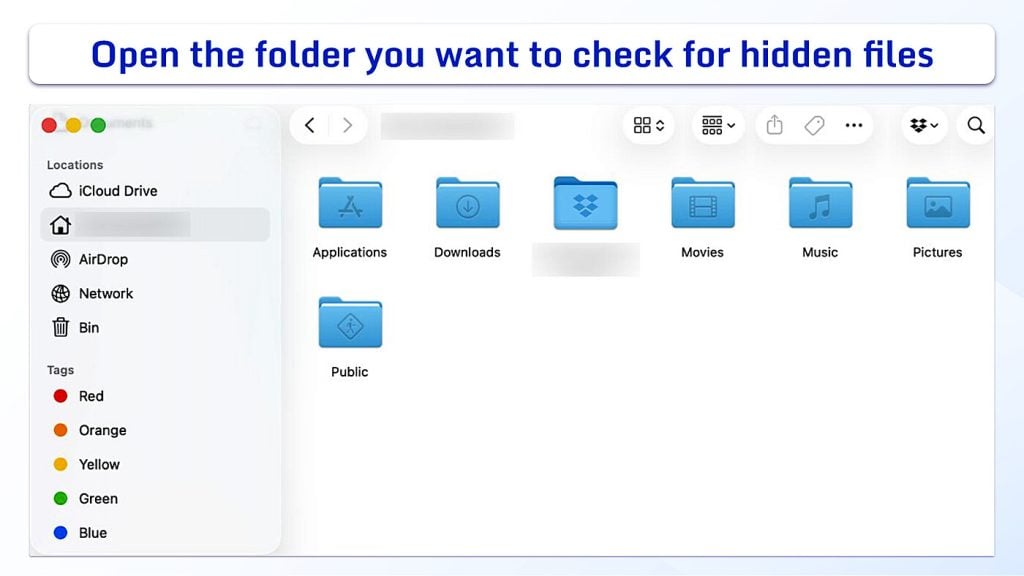Open the Downloads folder
1024x576 pixels.
[x=468, y=203]
